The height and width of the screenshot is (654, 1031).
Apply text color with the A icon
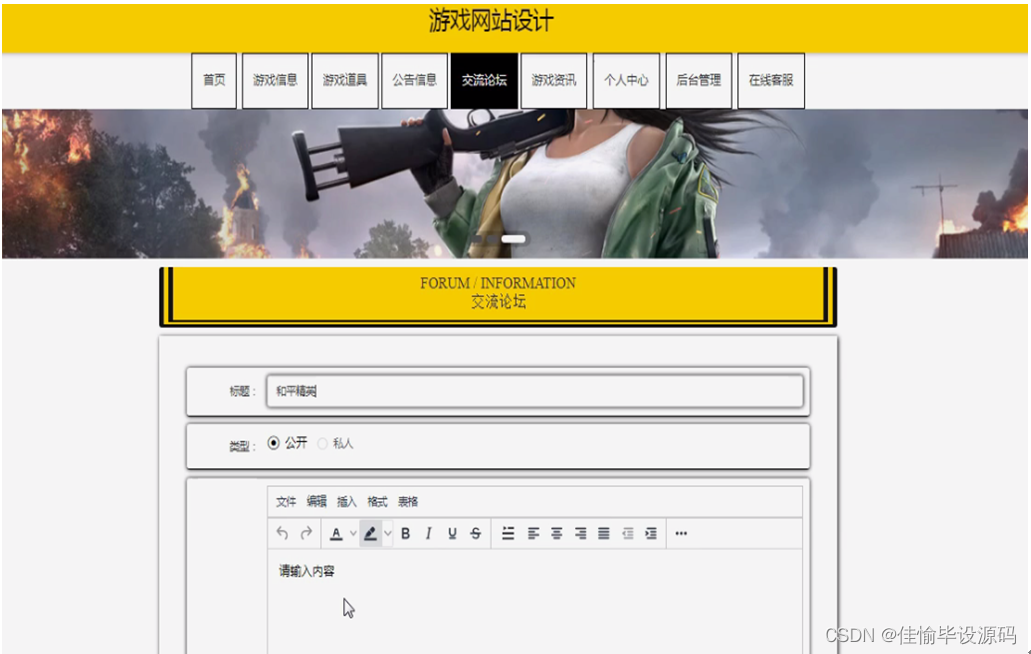336,533
